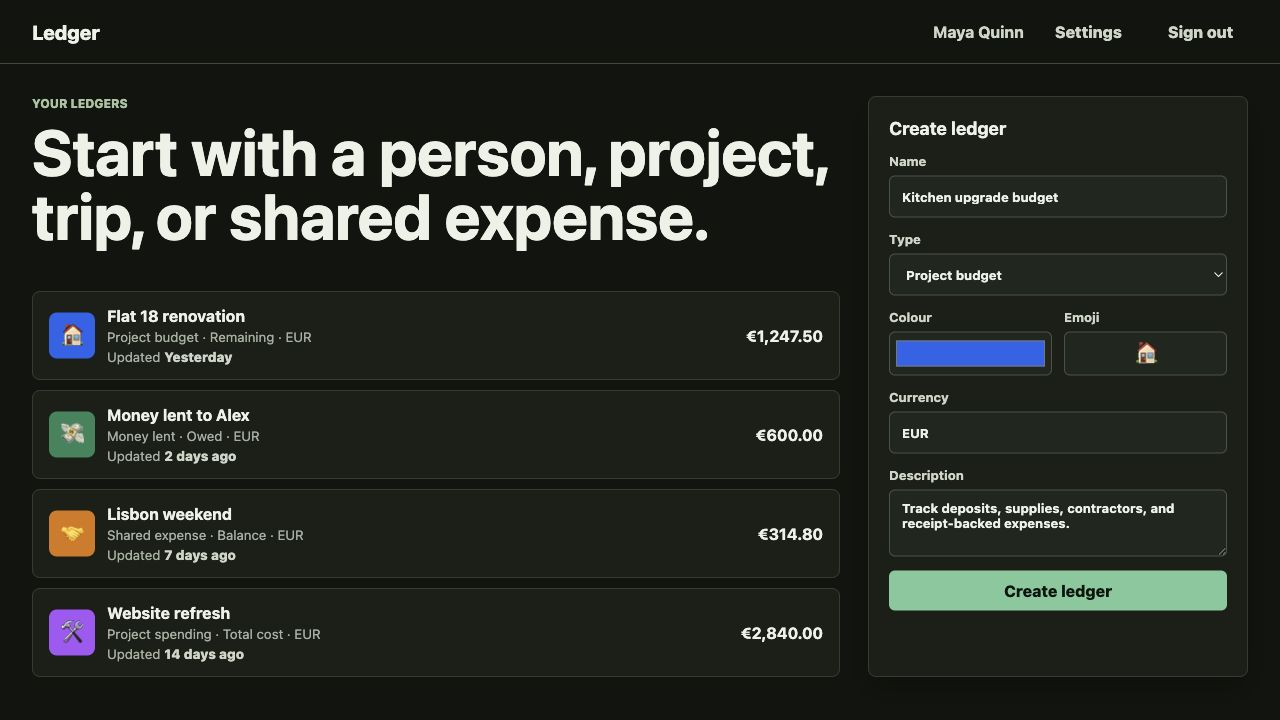
Task: Click the 'Create ledger' panel heading
Action: coord(947,128)
